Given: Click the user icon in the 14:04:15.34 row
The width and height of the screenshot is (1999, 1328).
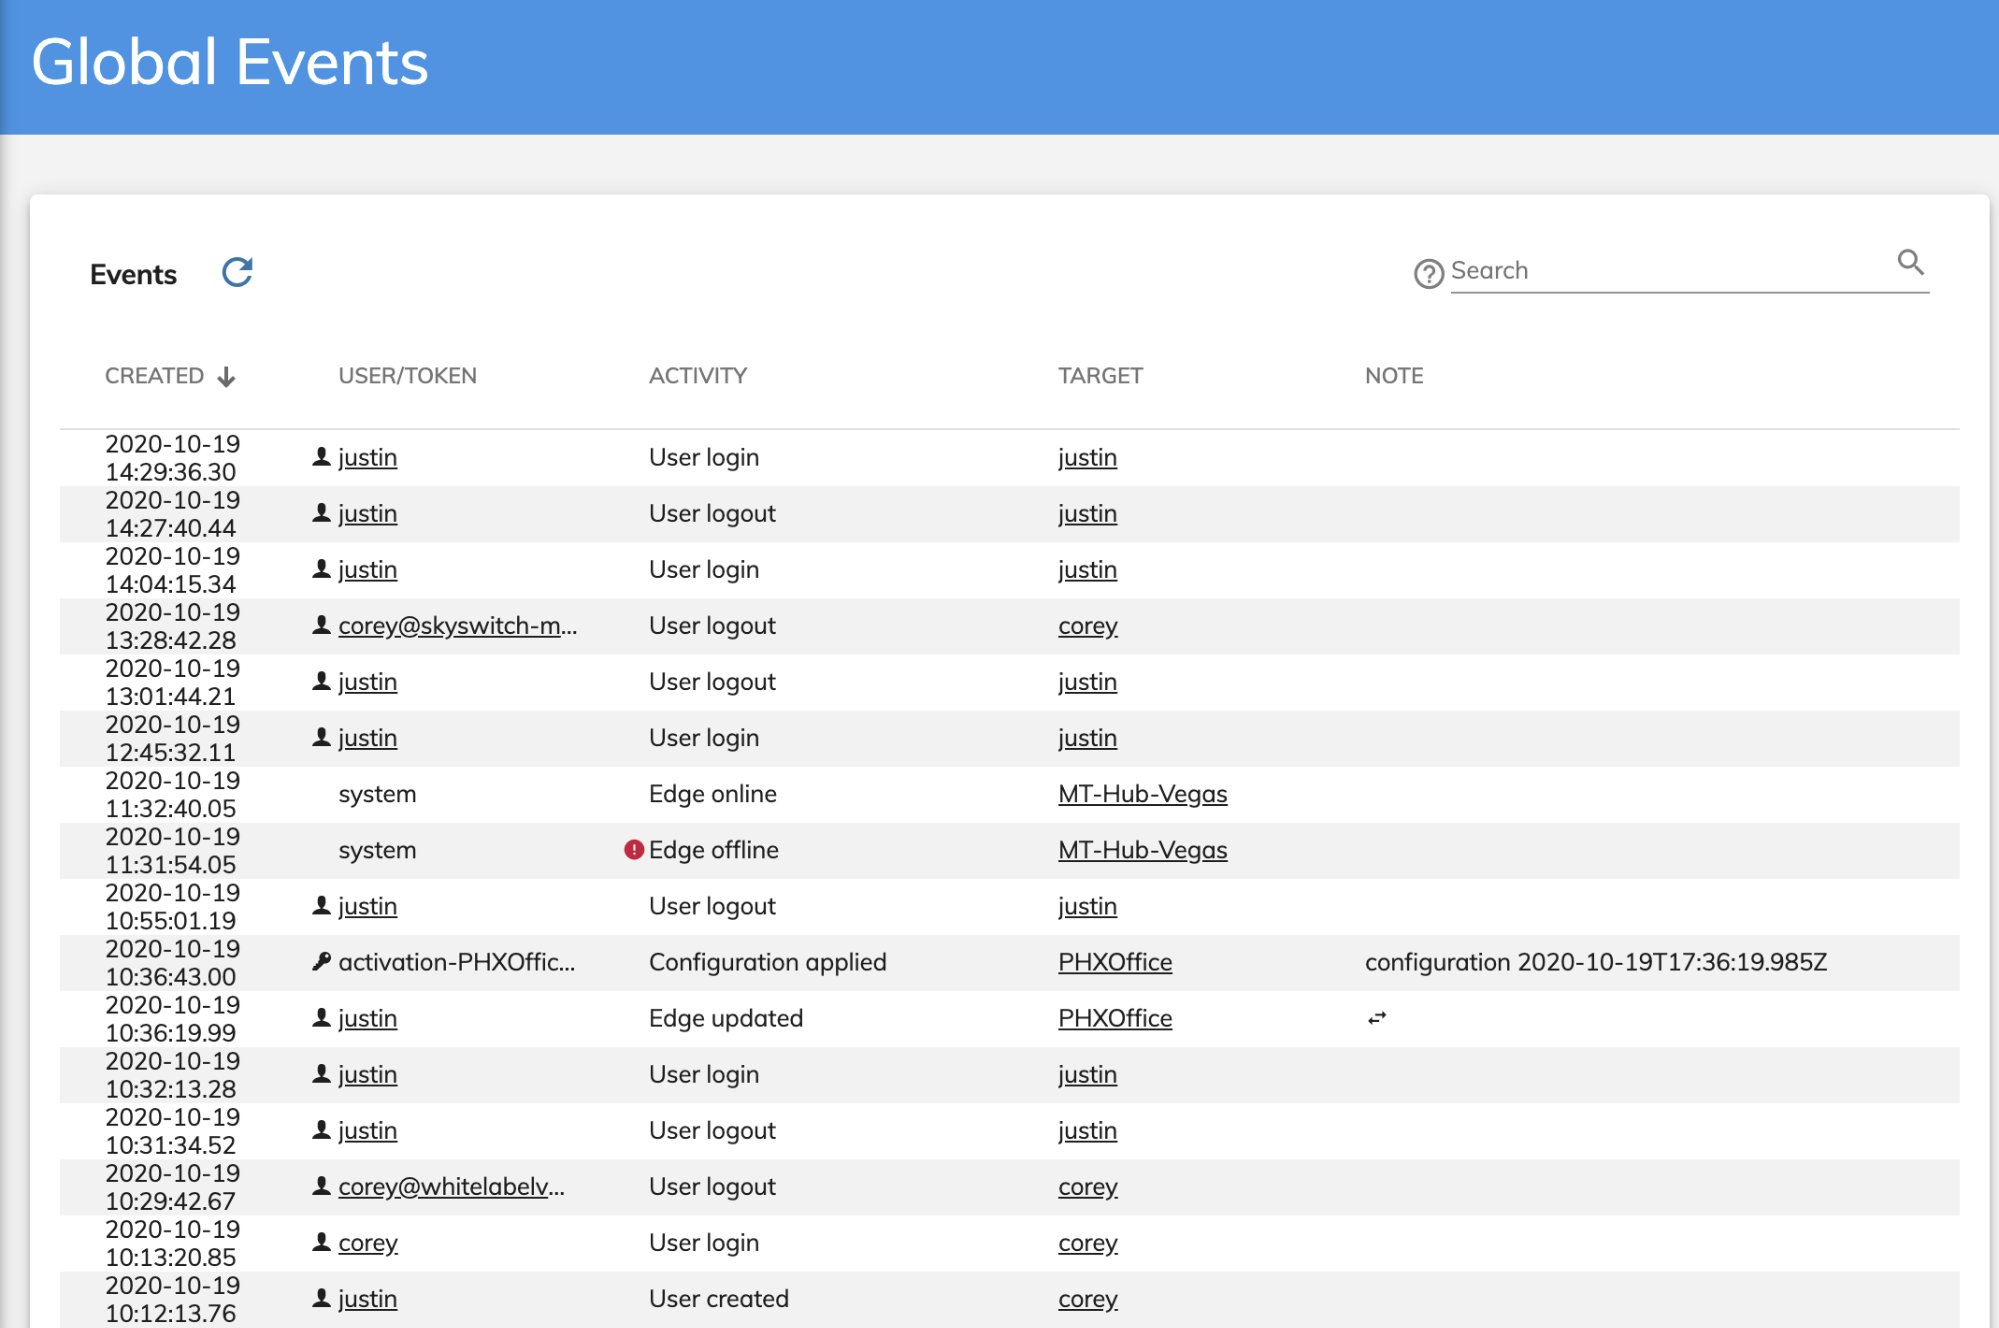Looking at the screenshot, I should [x=321, y=569].
